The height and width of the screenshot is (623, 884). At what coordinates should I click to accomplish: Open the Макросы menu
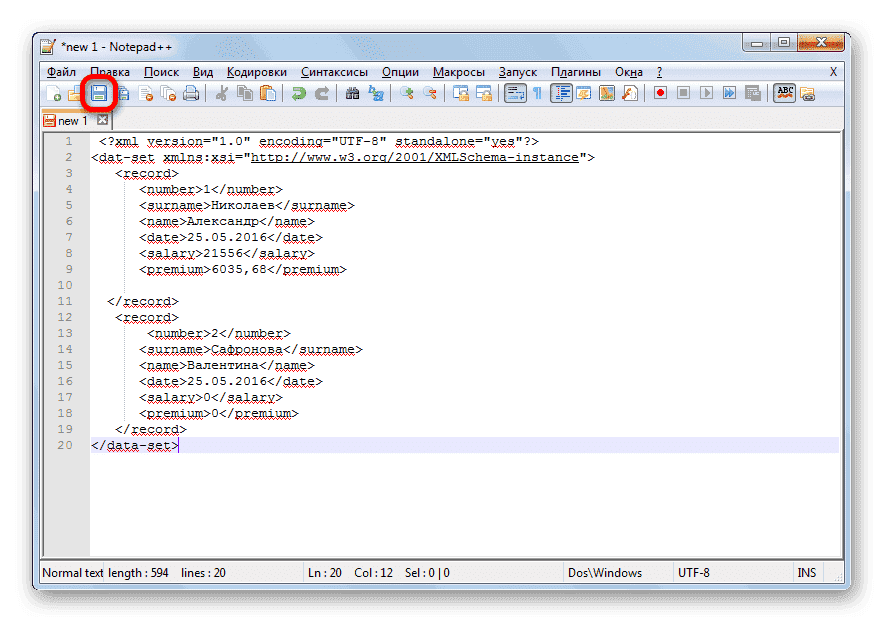tap(458, 72)
